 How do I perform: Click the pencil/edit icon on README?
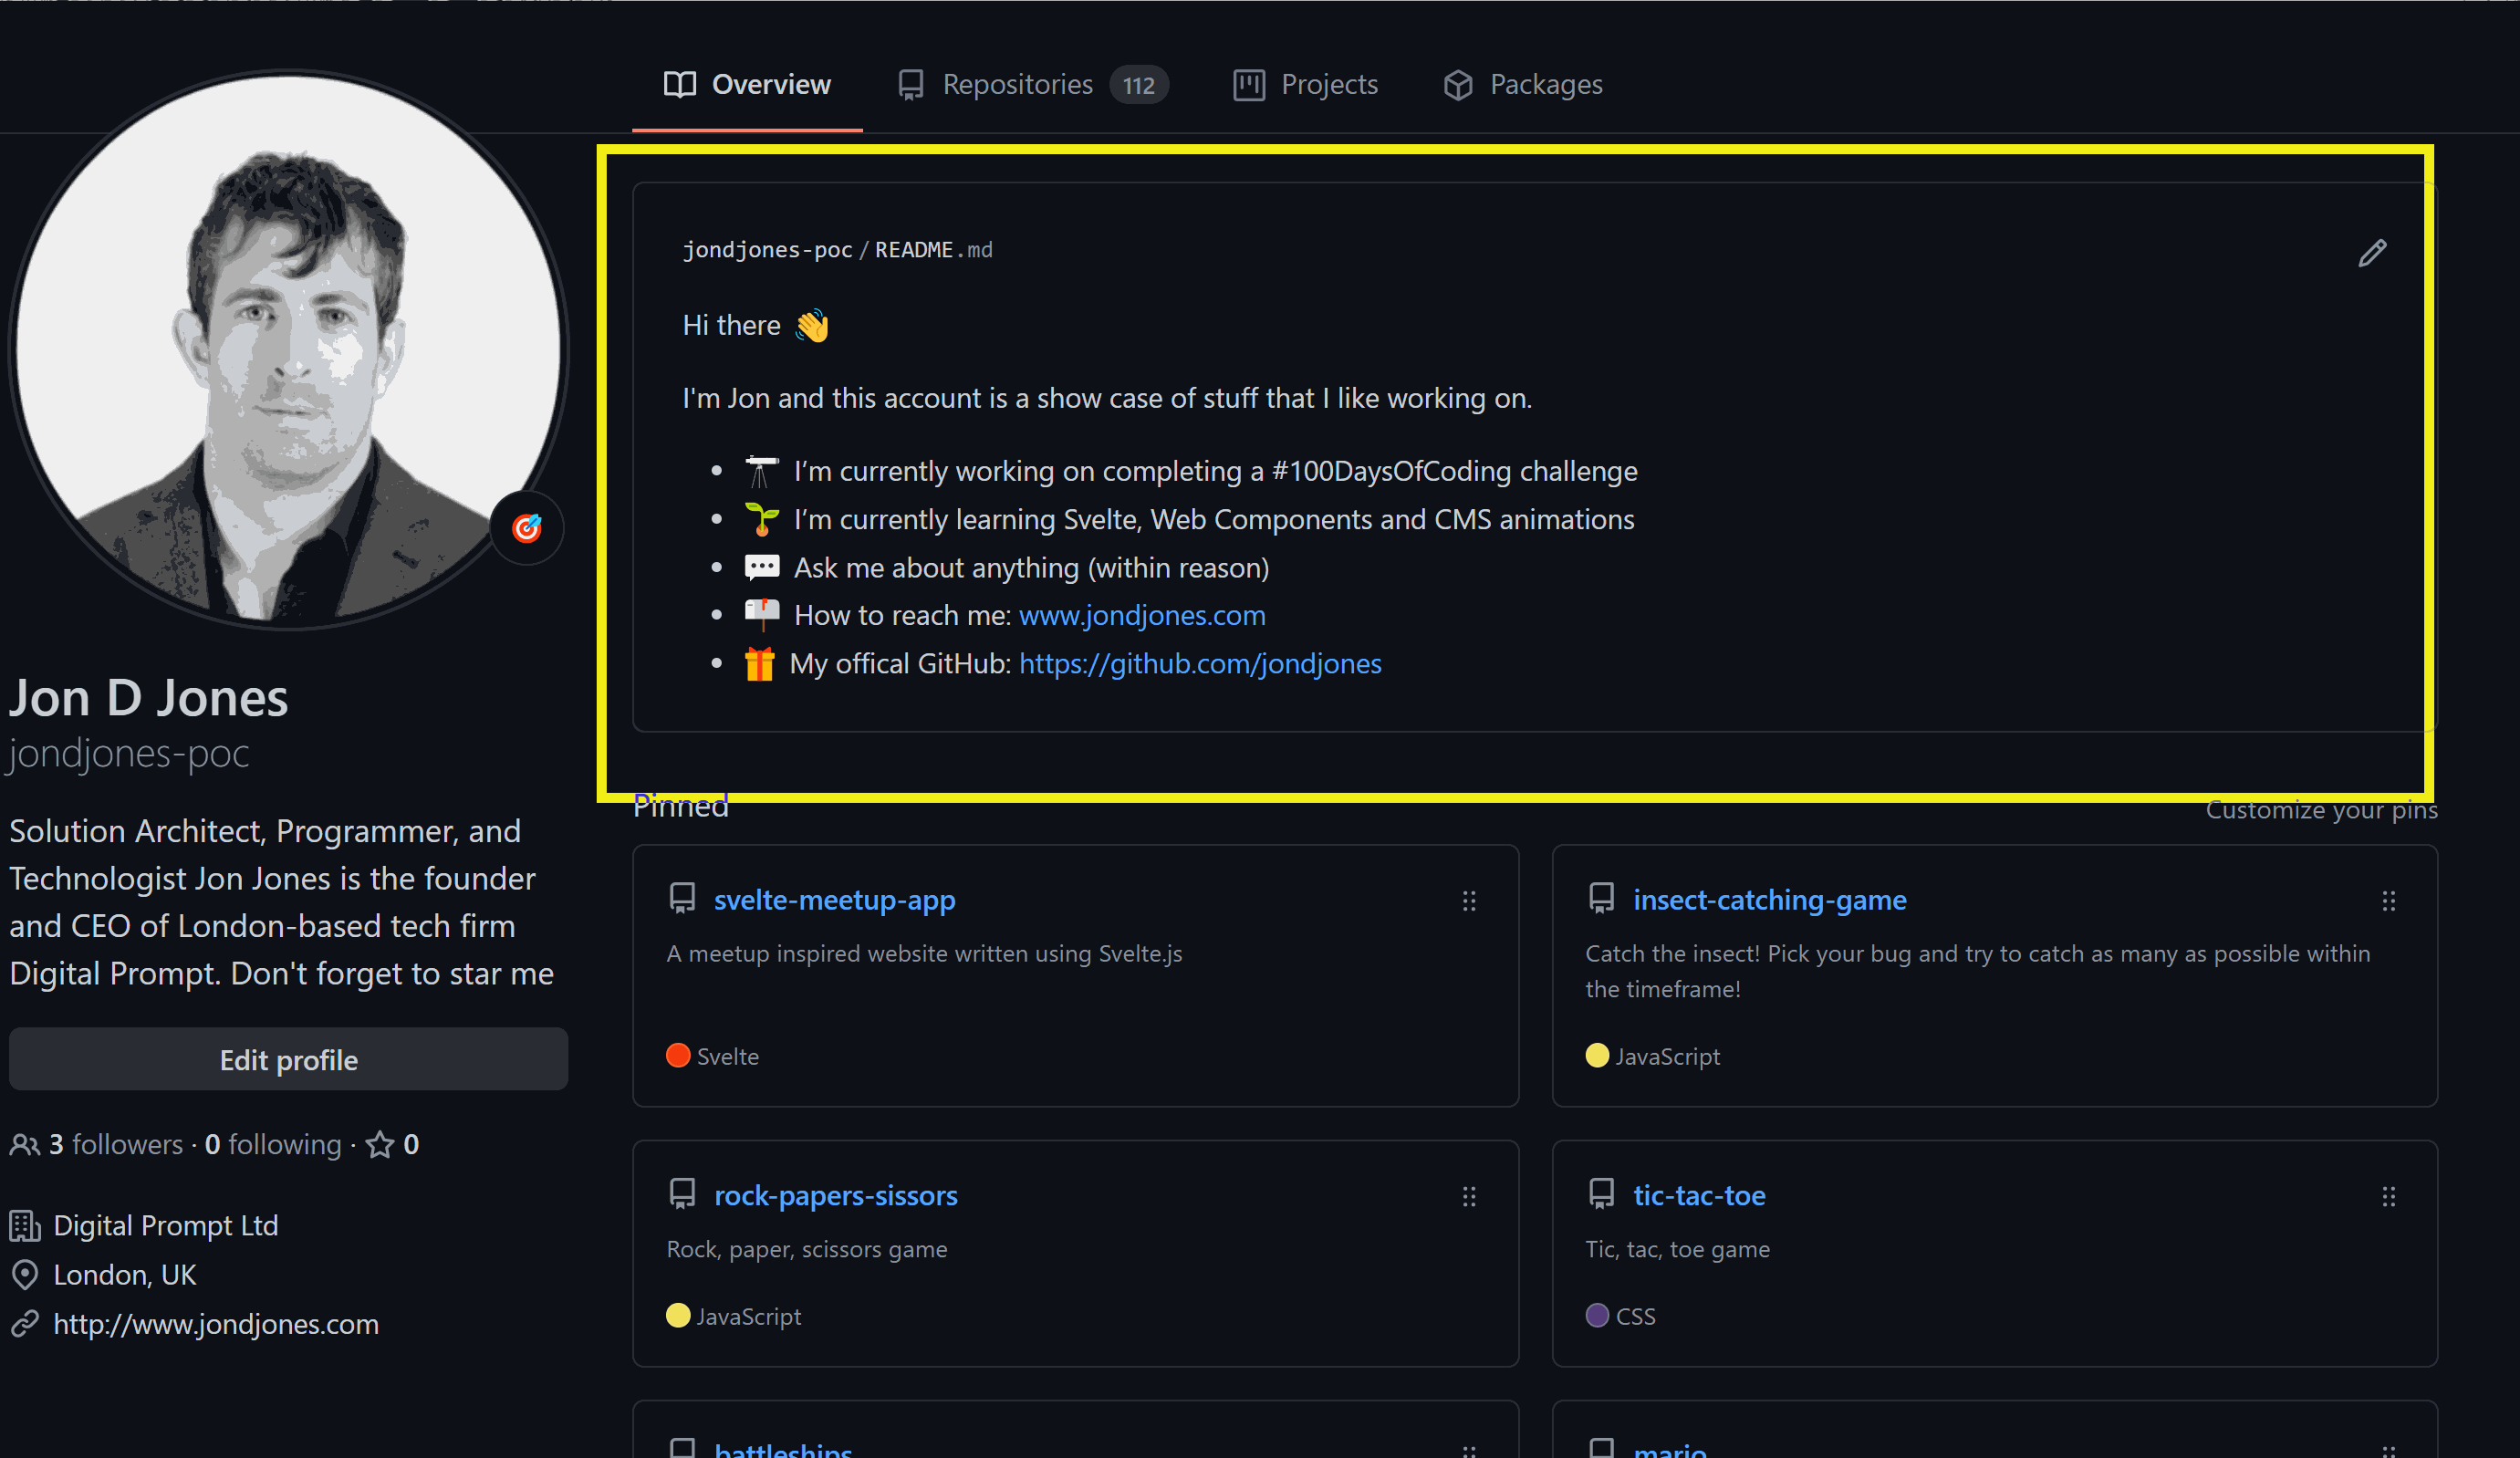[x=2372, y=252]
